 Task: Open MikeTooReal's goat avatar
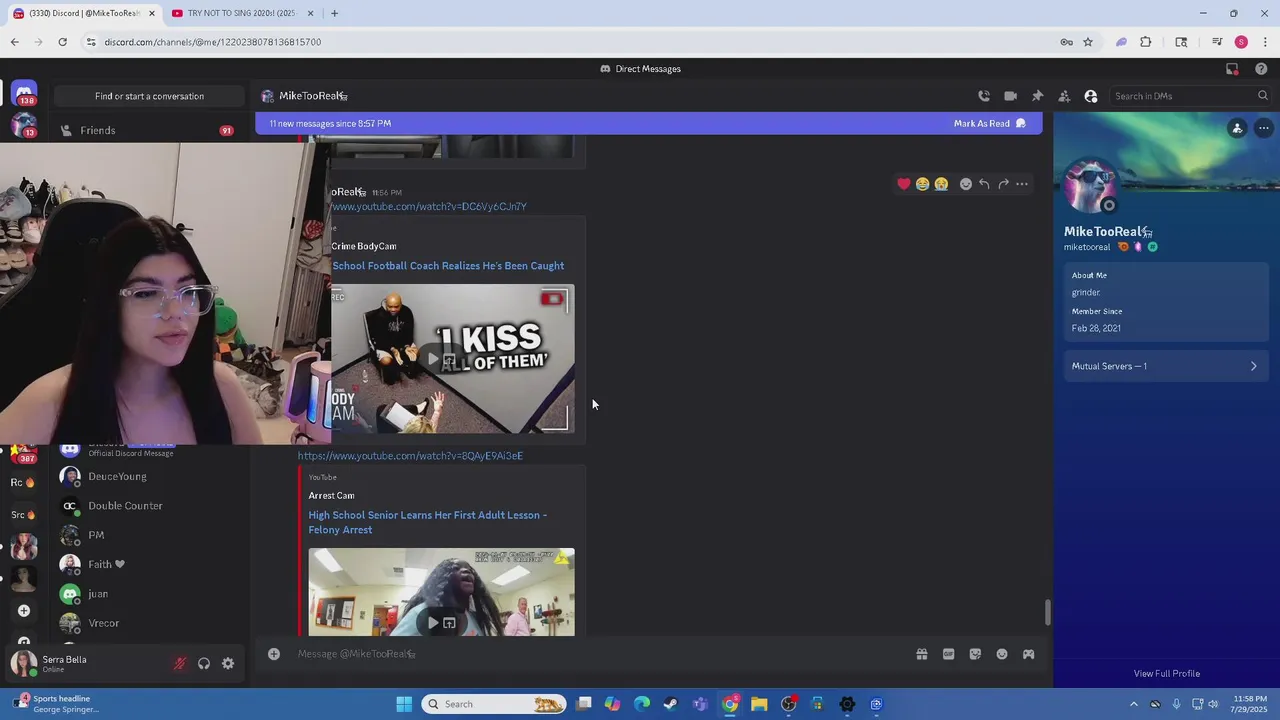tap(1090, 186)
